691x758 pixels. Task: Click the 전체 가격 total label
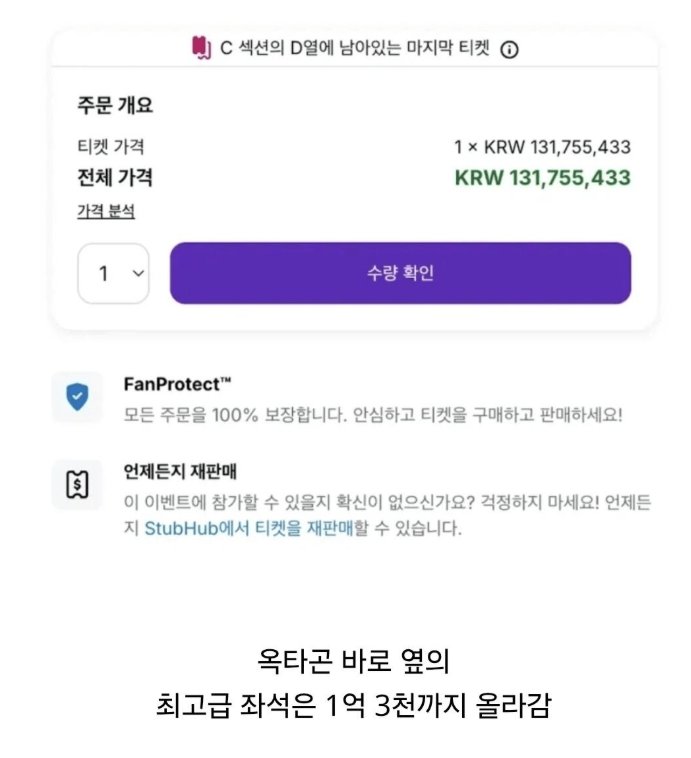(x=115, y=177)
